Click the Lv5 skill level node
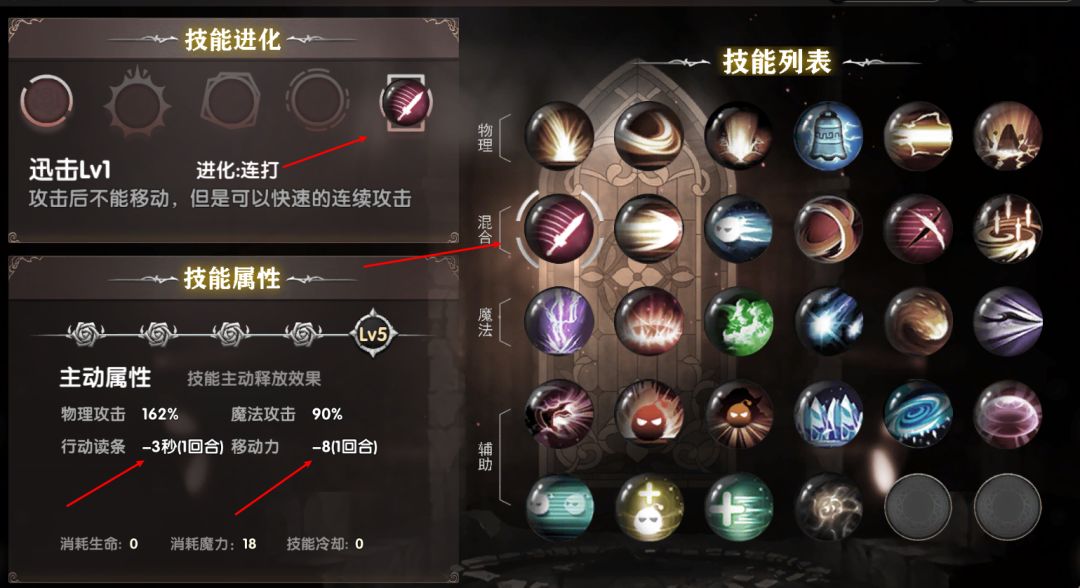This screenshot has height=588, width=1080. [373, 334]
